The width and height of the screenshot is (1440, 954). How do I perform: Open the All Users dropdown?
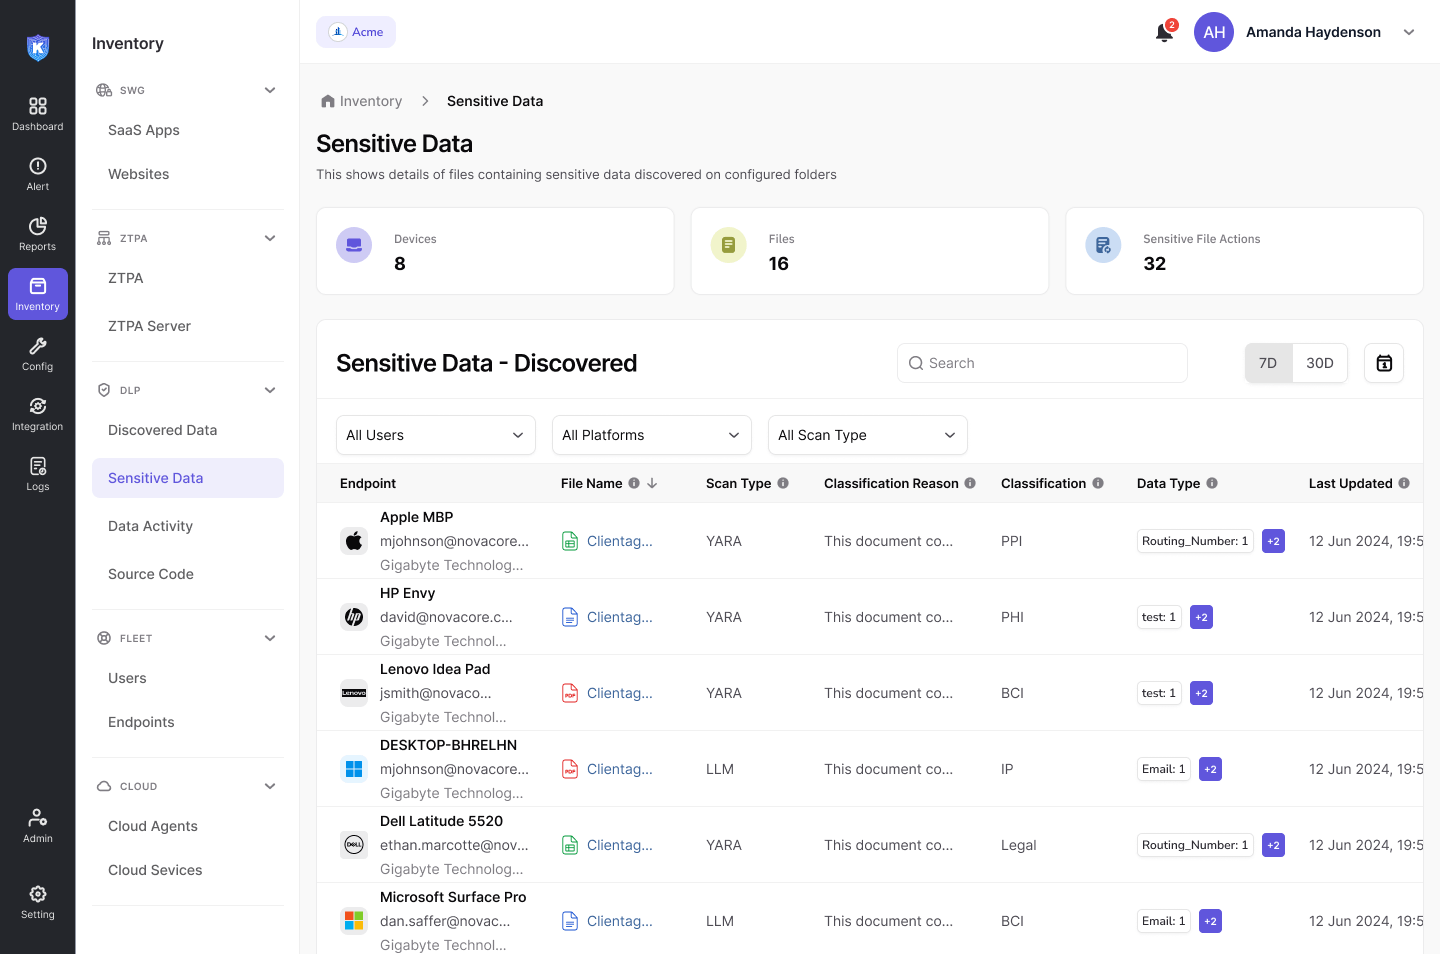(435, 435)
